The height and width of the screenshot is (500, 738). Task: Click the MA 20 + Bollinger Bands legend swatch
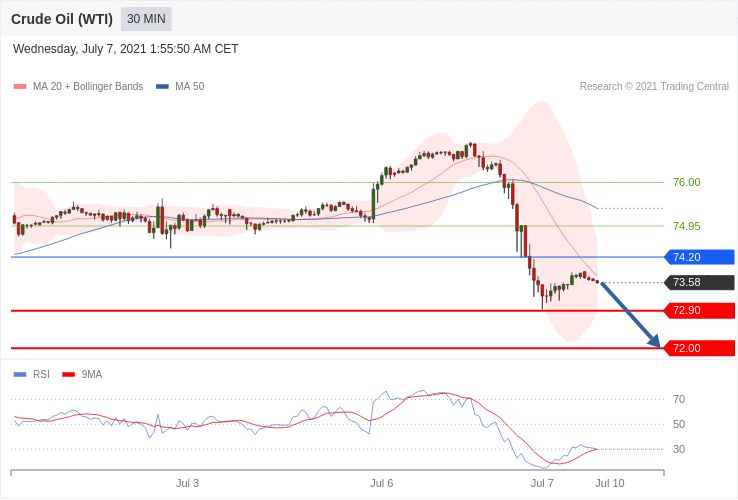tap(20, 87)
